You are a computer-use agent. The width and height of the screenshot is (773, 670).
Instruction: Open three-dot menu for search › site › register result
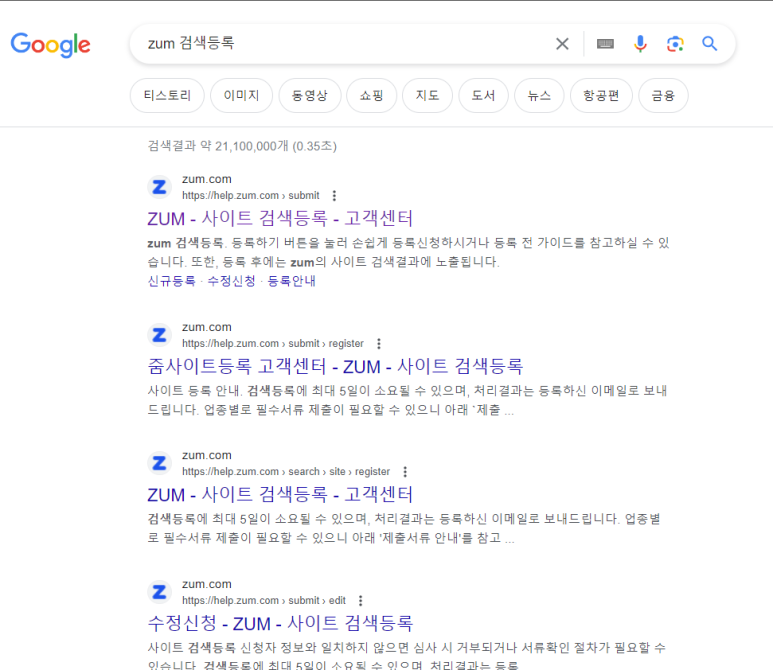coord(405,472)
